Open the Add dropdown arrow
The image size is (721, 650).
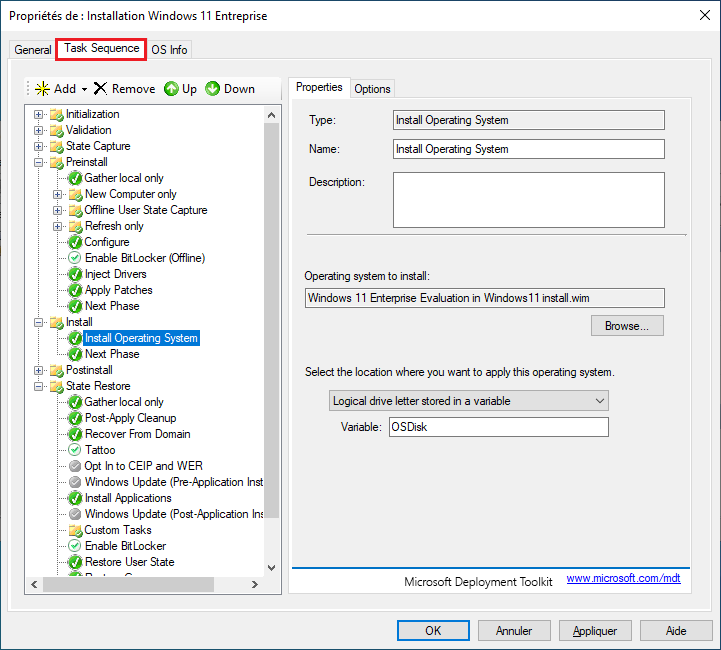pyautogui.click(x=84, y=89)
